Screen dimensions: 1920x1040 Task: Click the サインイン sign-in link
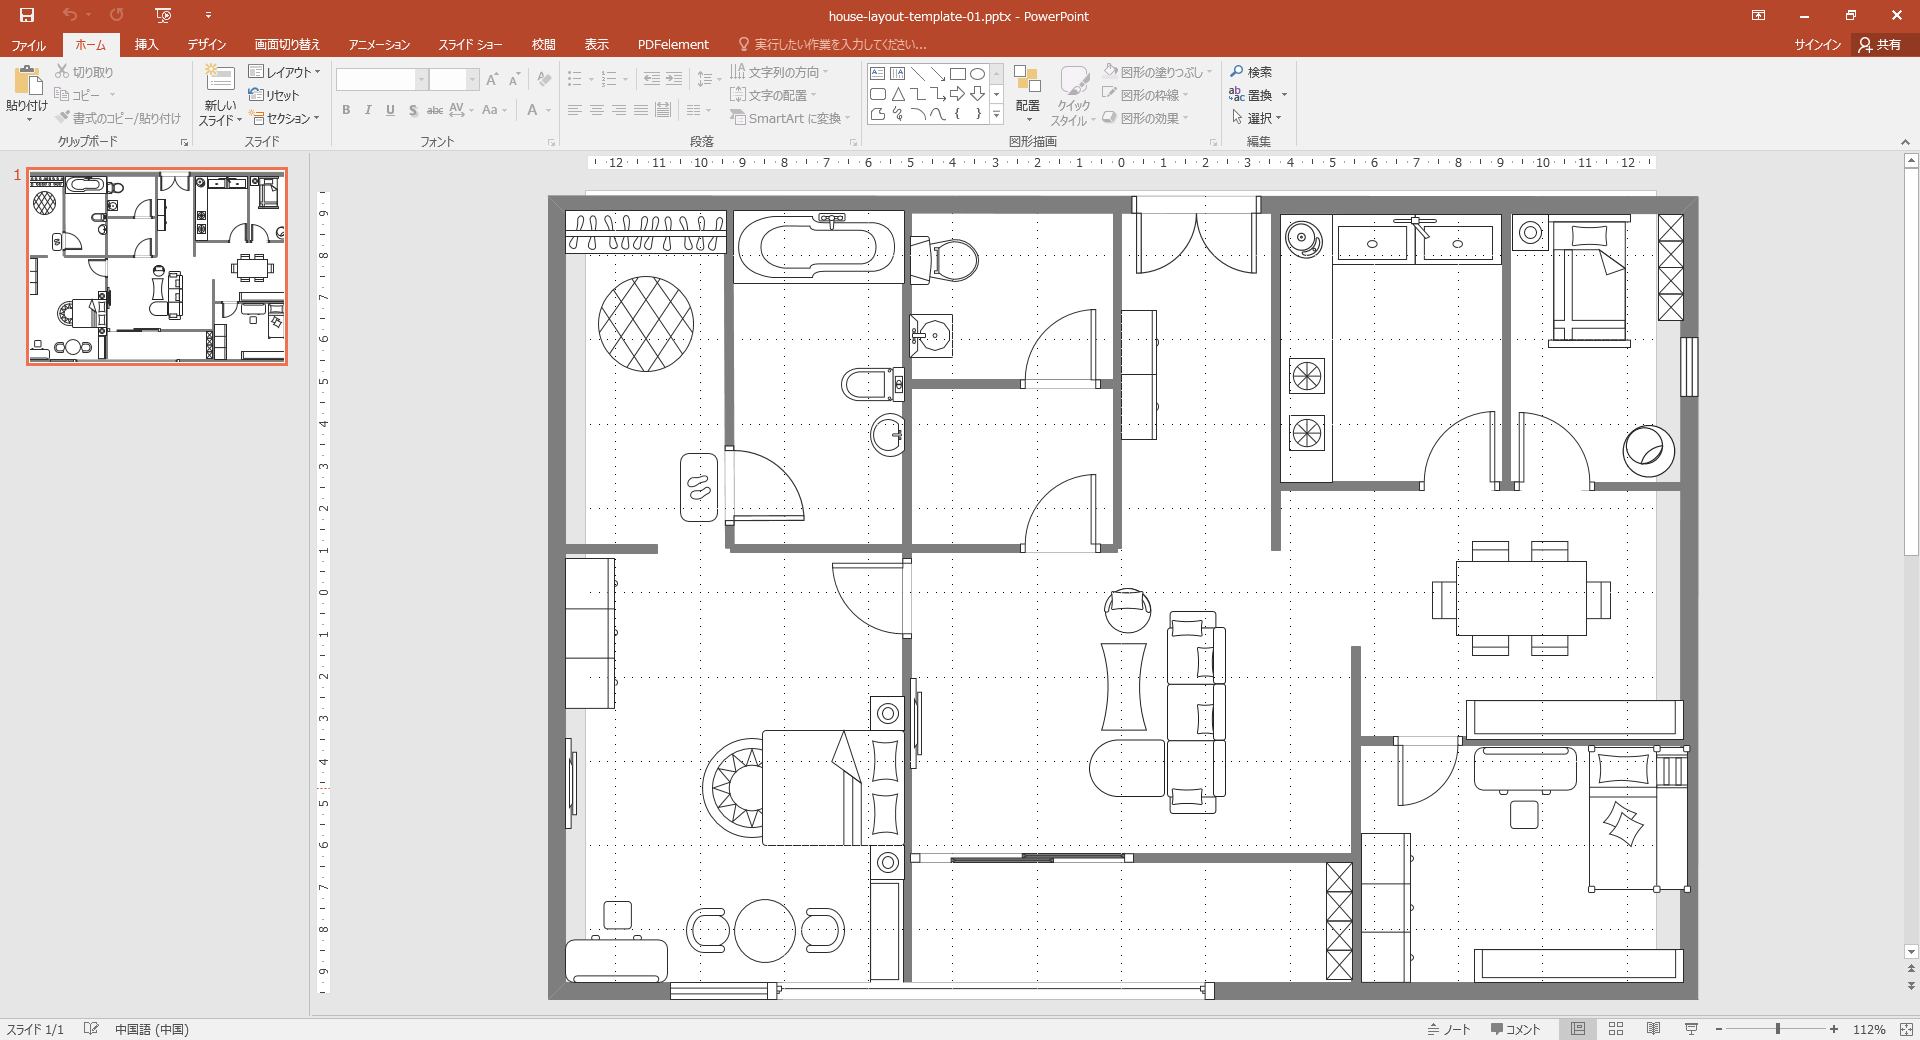pyautogui.click(x=1817, y=45)
